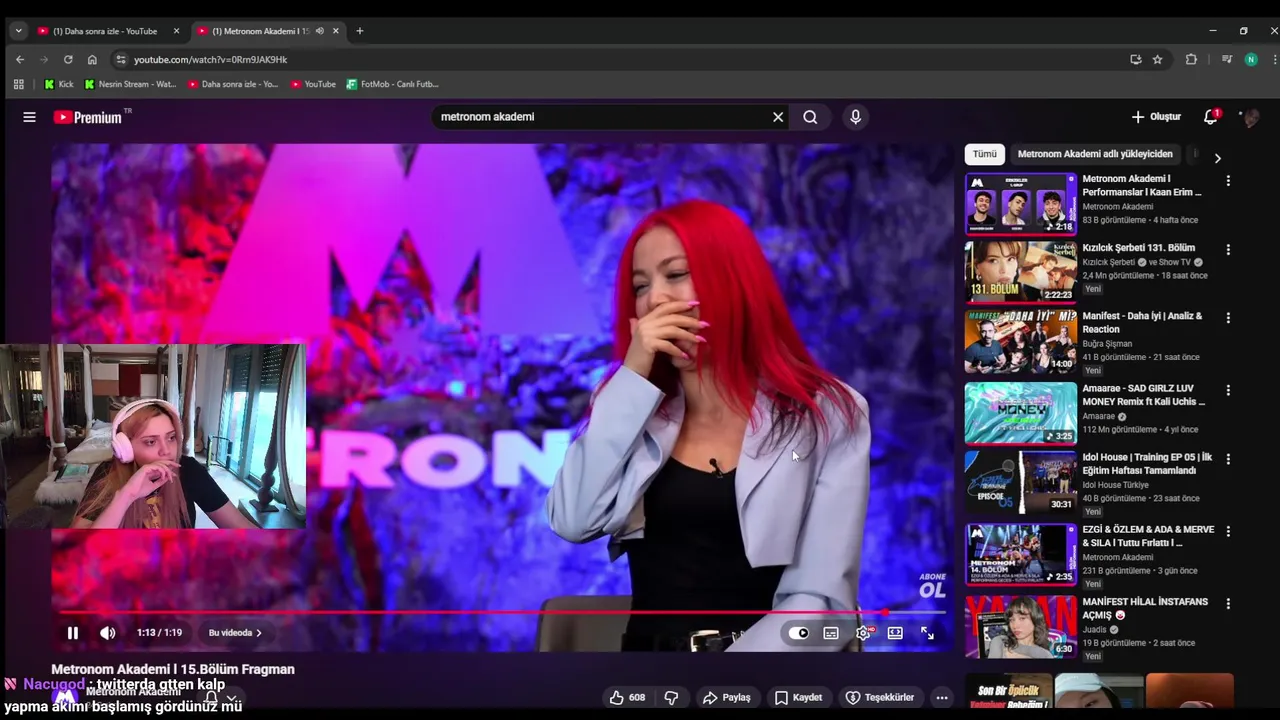
Task: Click the Teşekkürler button
Action: (880, 697)
